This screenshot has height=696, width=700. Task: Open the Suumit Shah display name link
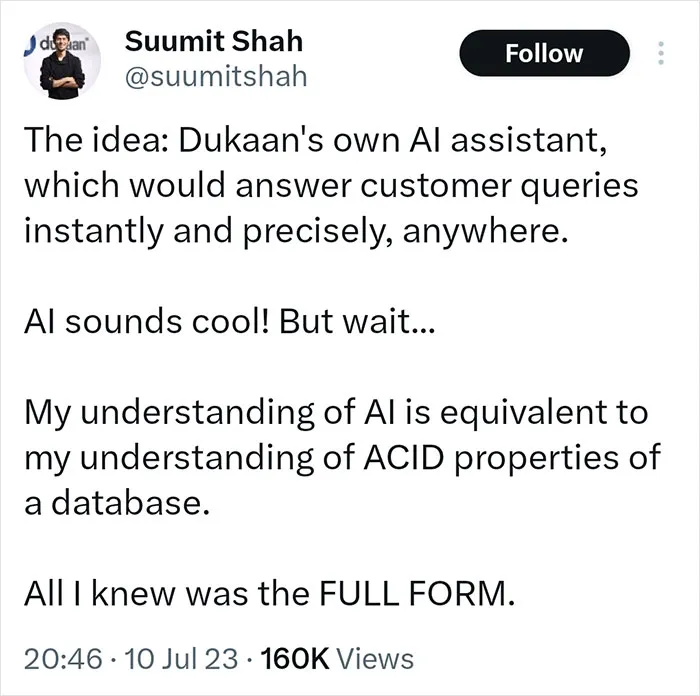point(214,41)
